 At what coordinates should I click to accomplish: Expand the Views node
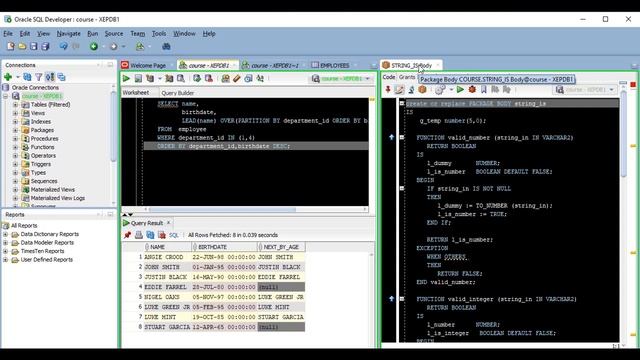click(15, 113)
